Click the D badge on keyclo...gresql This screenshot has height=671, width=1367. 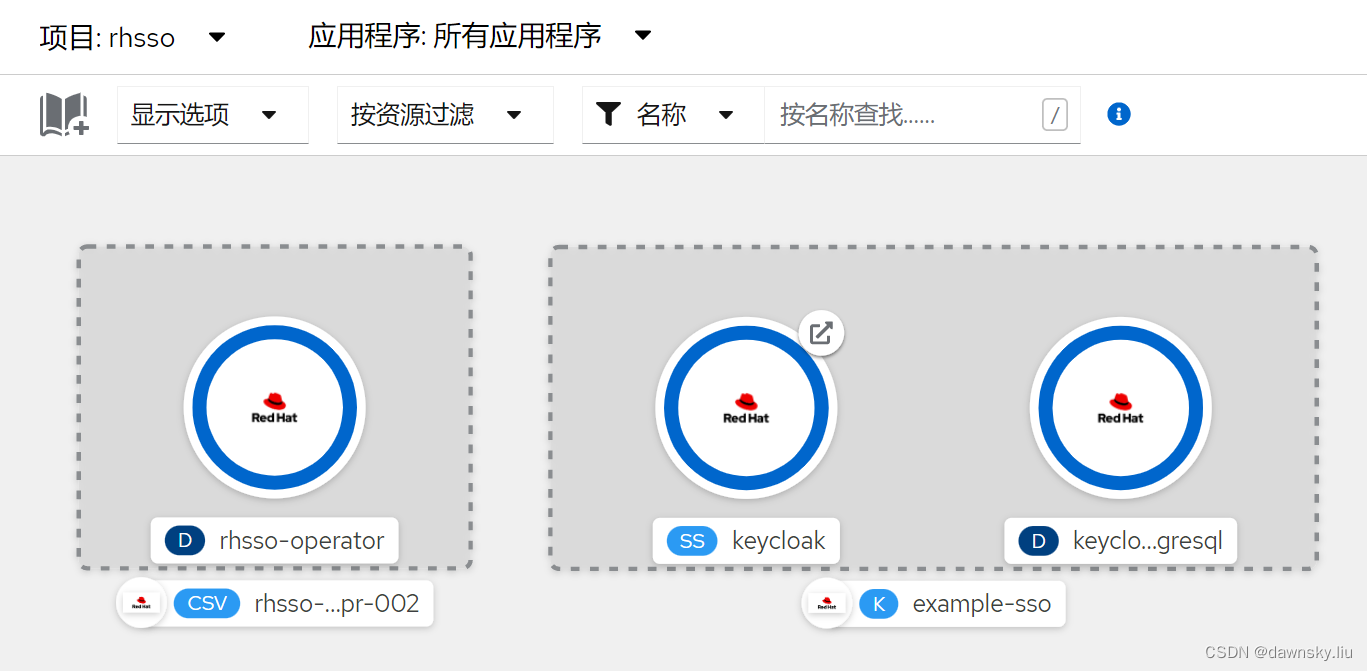point(1039,542)
